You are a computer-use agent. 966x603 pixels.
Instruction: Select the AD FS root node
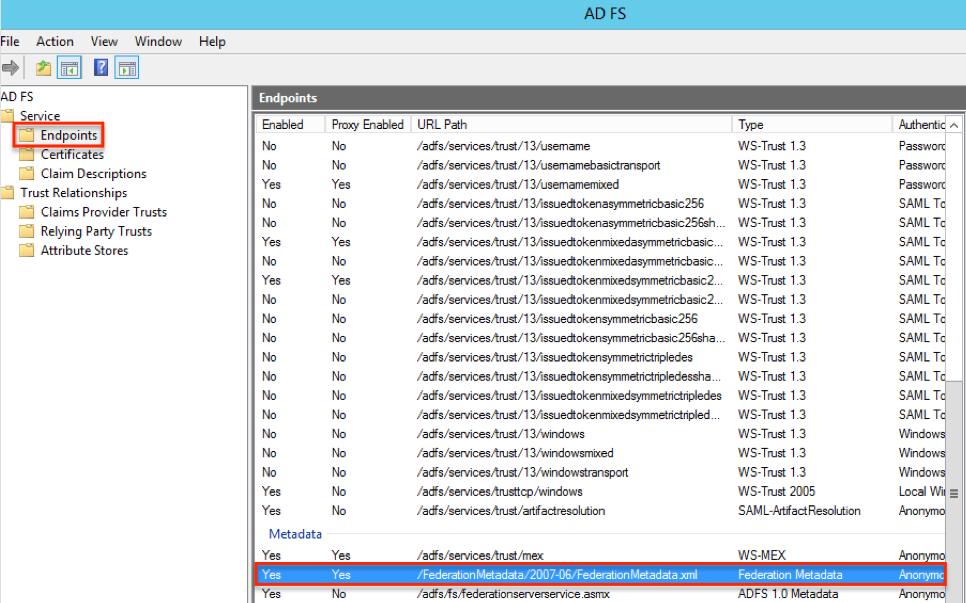17,97
